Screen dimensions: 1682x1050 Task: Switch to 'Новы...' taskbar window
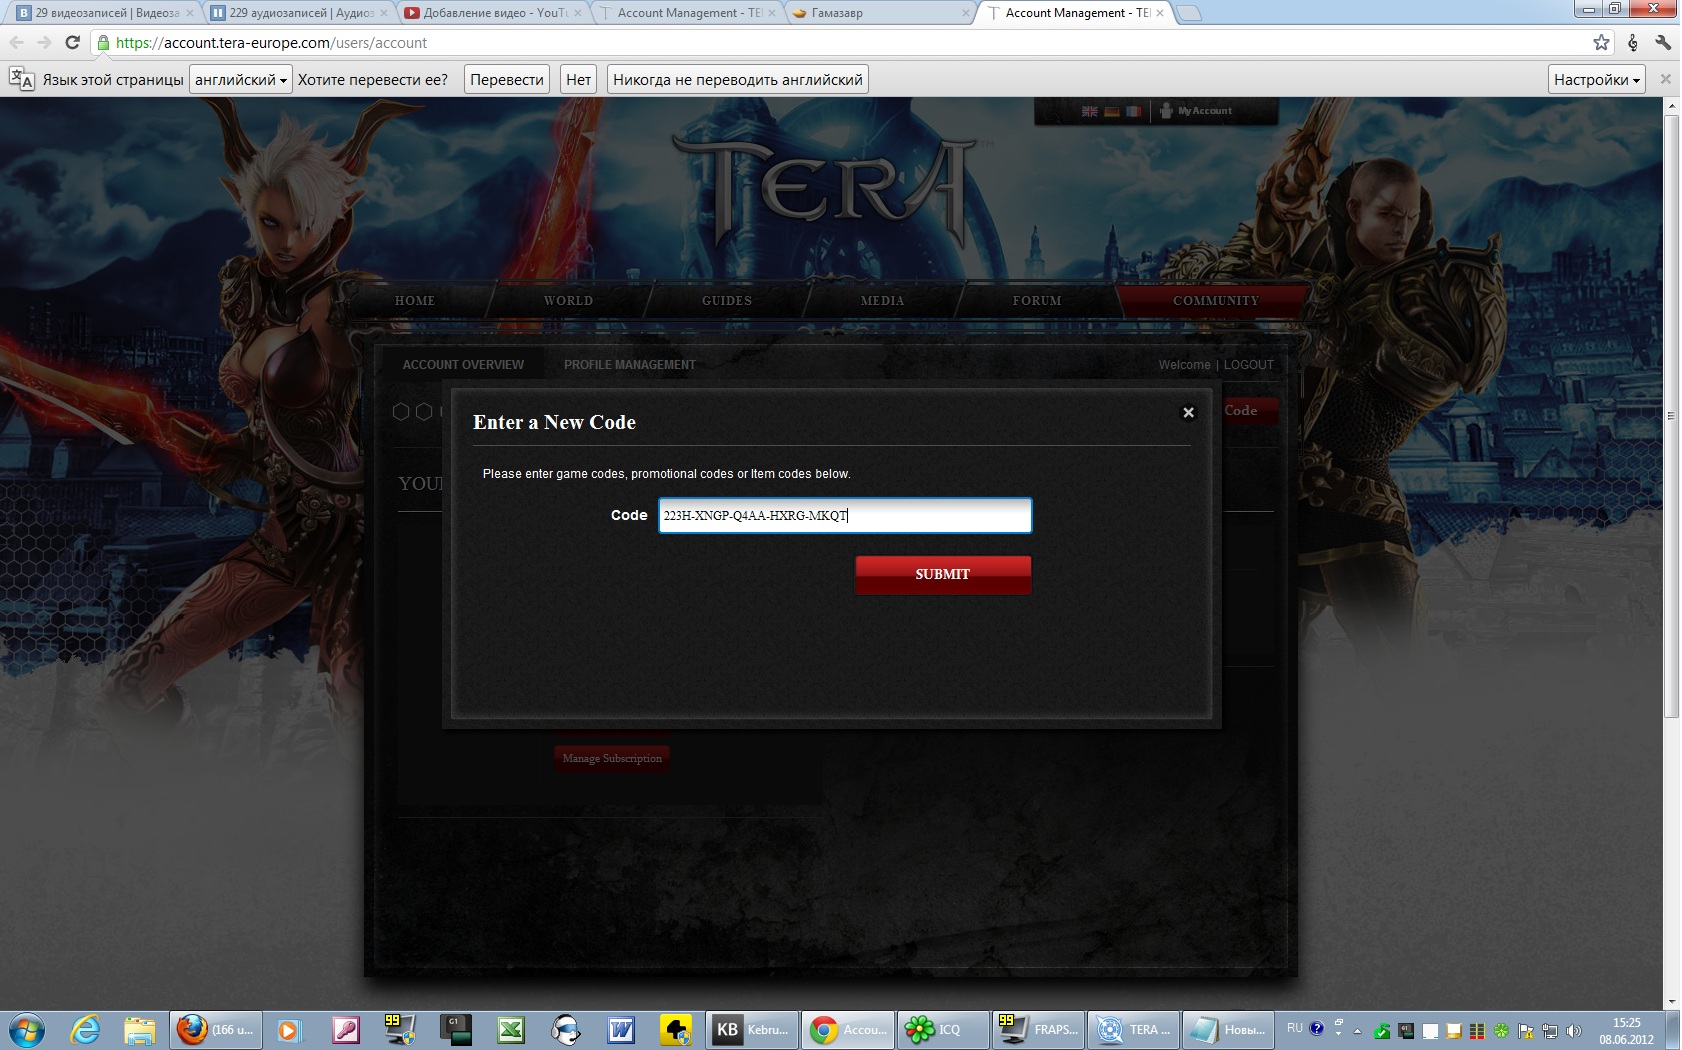tap(1228, 1029)
